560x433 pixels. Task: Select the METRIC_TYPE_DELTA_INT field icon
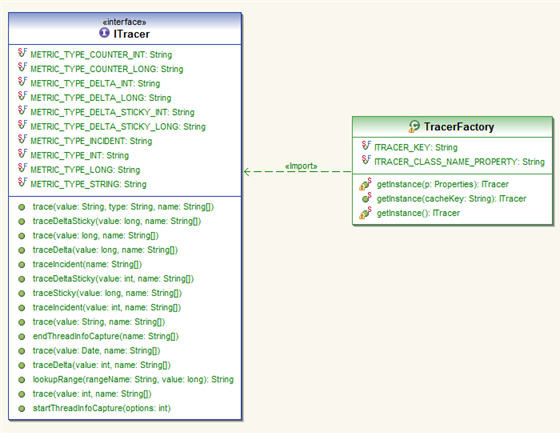[x=22, y=82]
